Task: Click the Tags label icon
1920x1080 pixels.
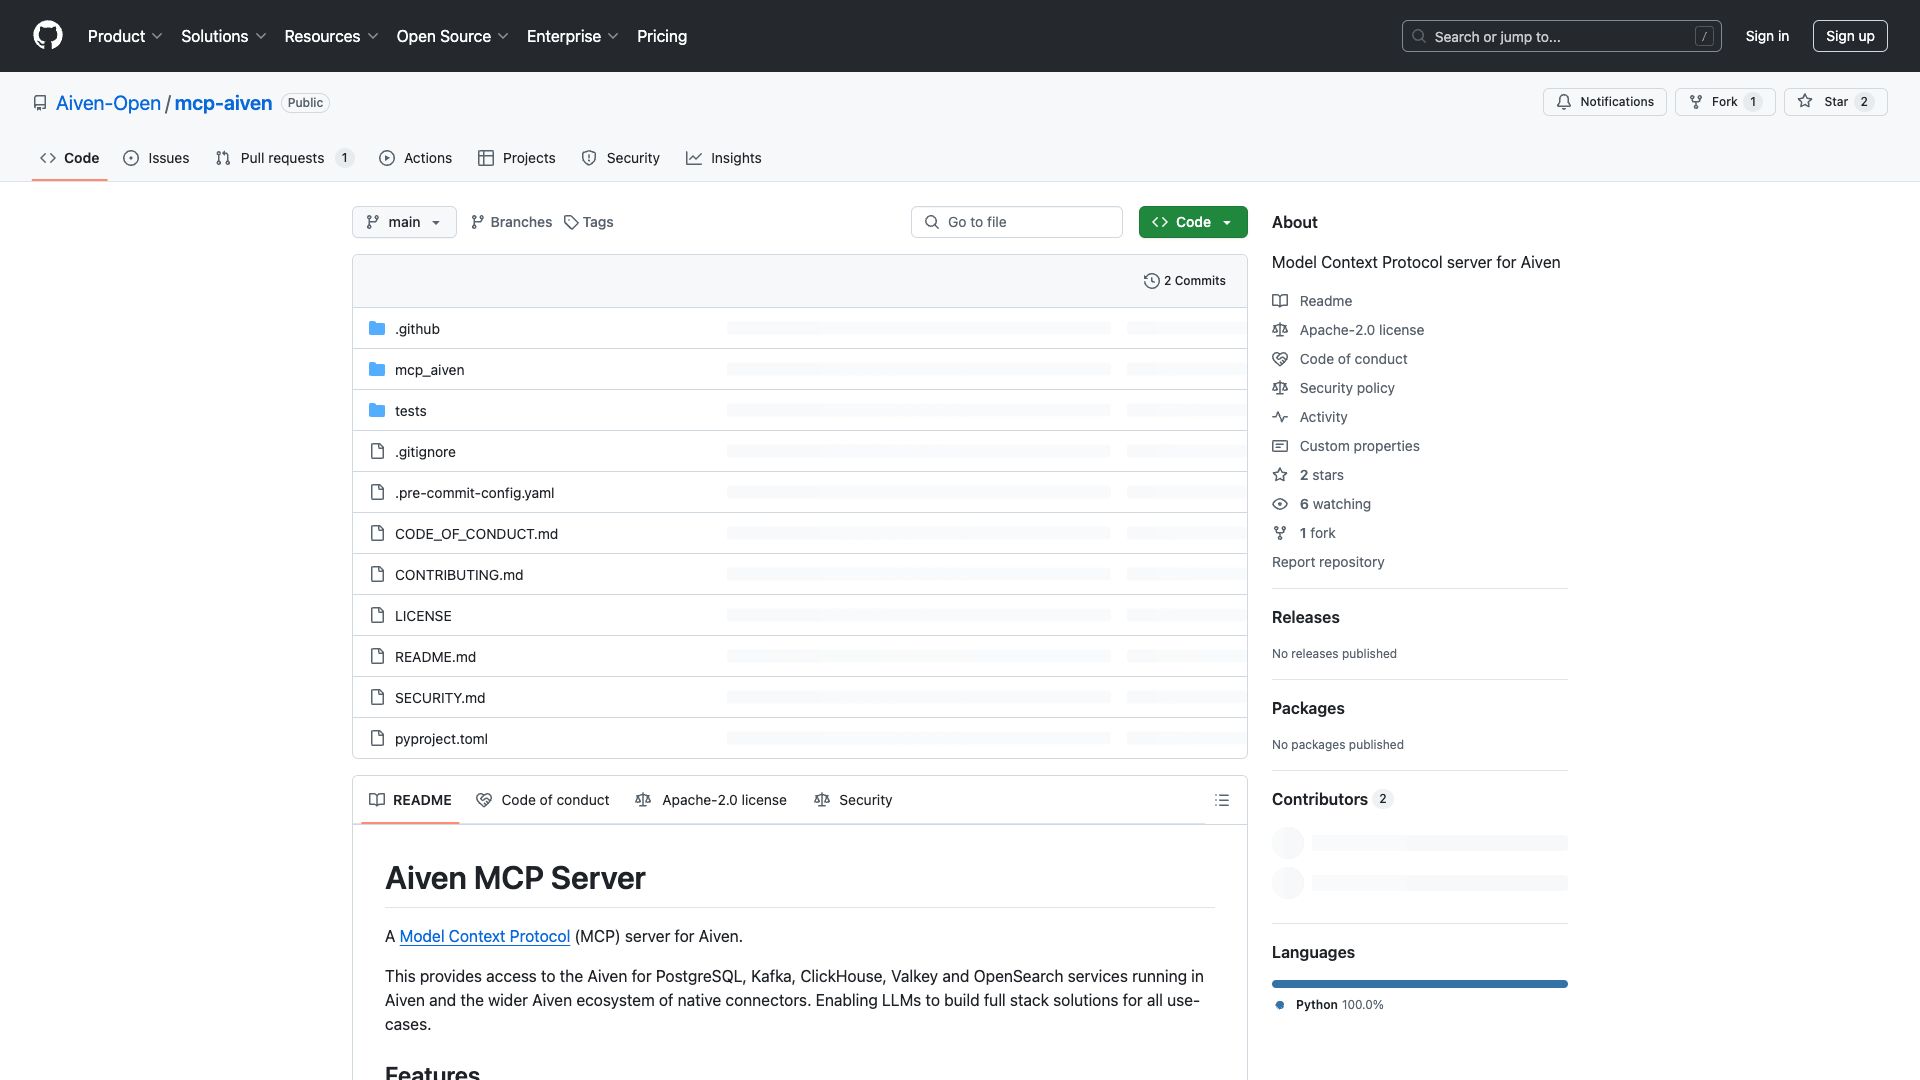Action: pos(571,222)
